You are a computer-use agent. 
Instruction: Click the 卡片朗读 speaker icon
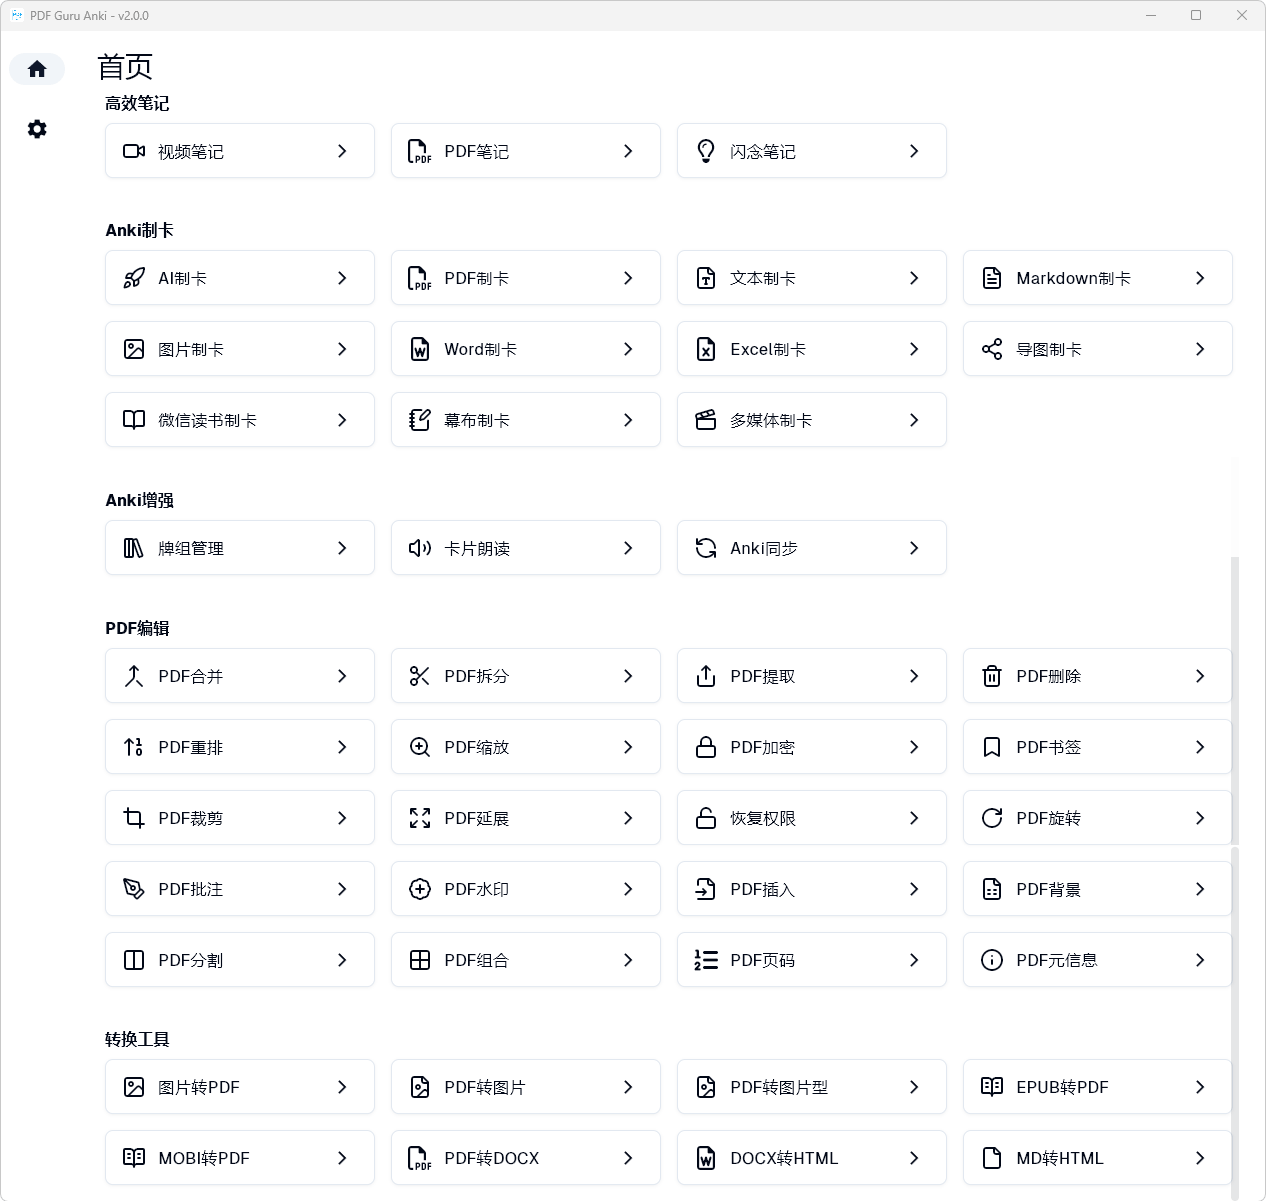420,548
